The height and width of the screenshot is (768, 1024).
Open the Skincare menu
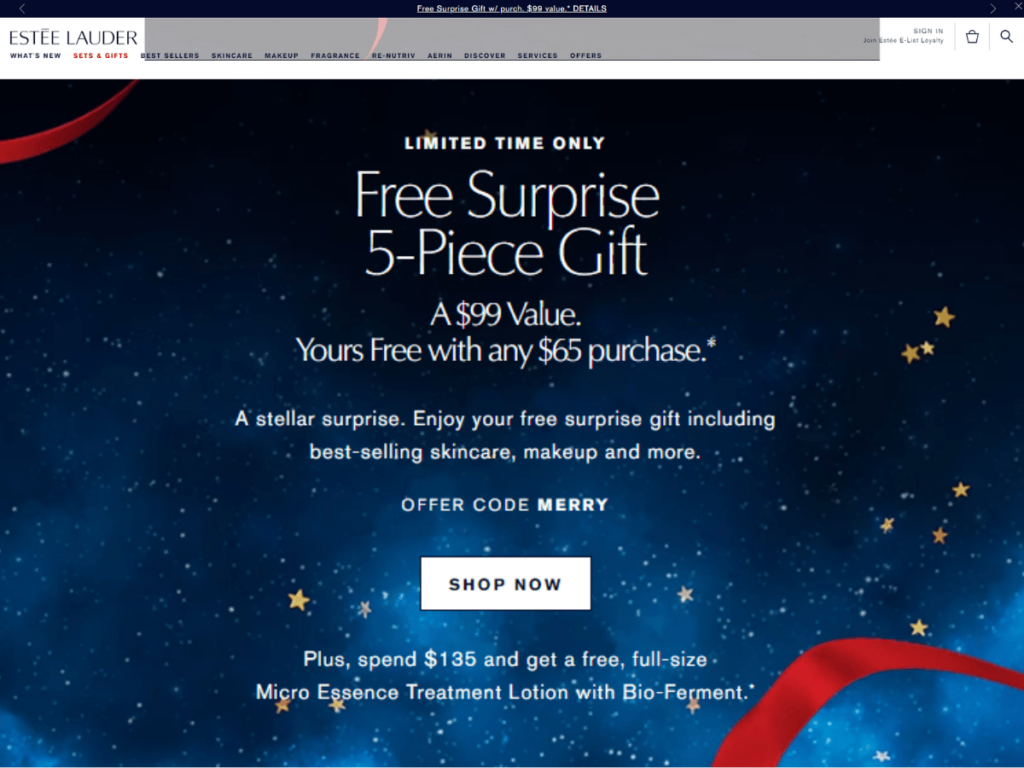[x=232, y=56]
